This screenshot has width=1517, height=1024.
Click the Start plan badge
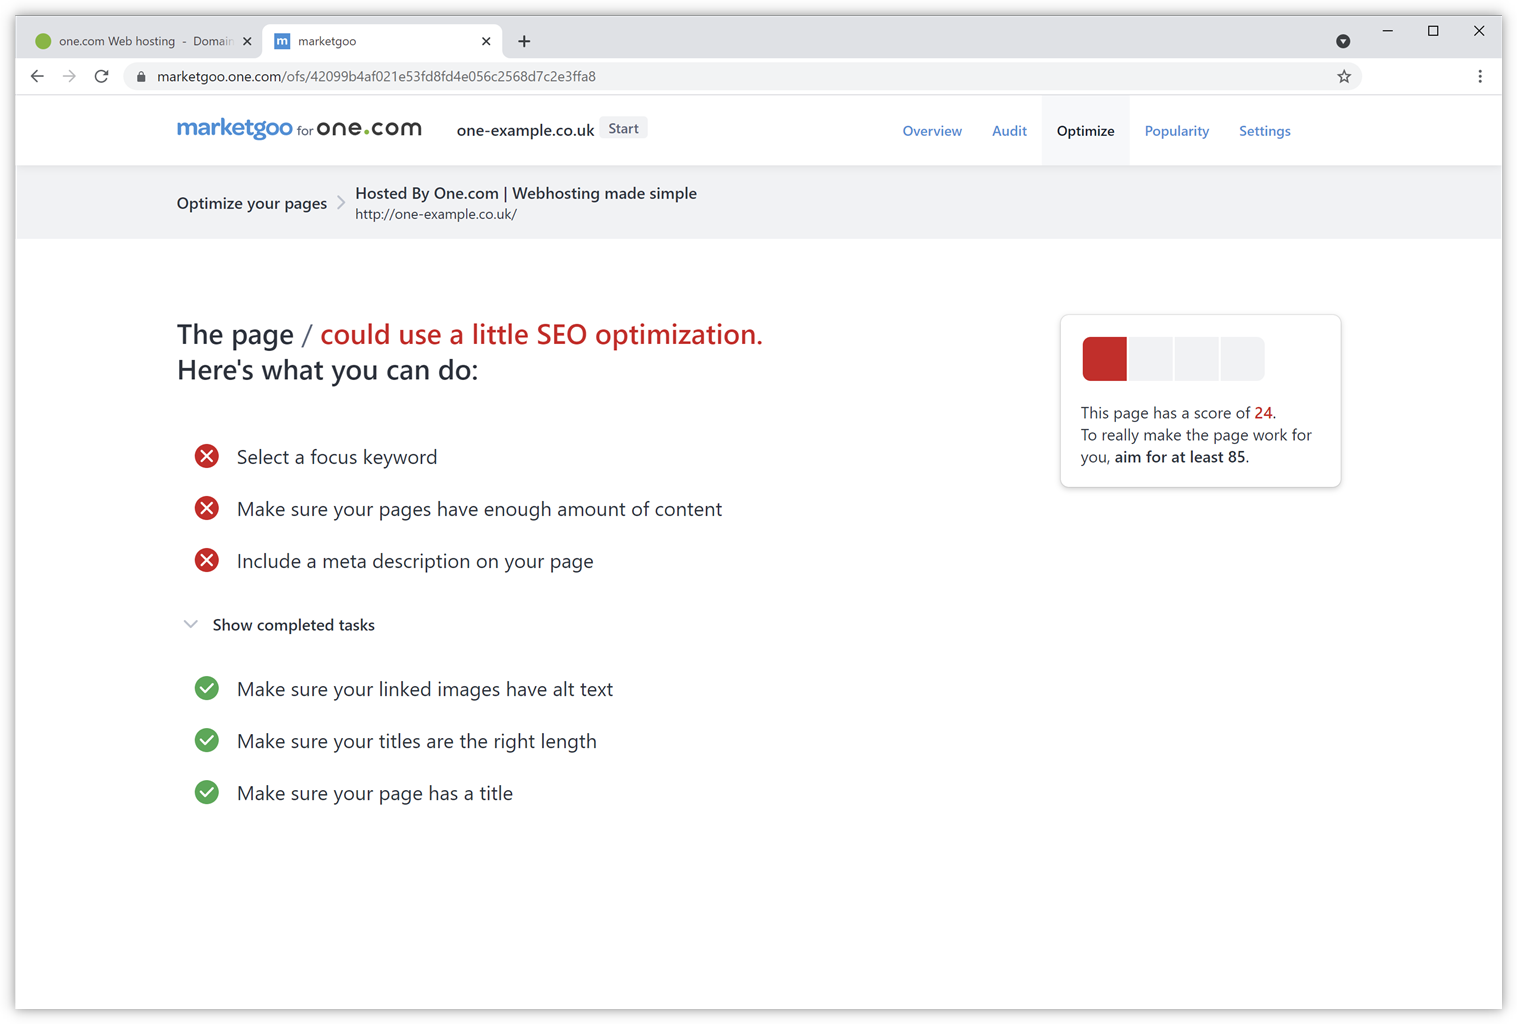pyautogui.click(x=623, y=129)
